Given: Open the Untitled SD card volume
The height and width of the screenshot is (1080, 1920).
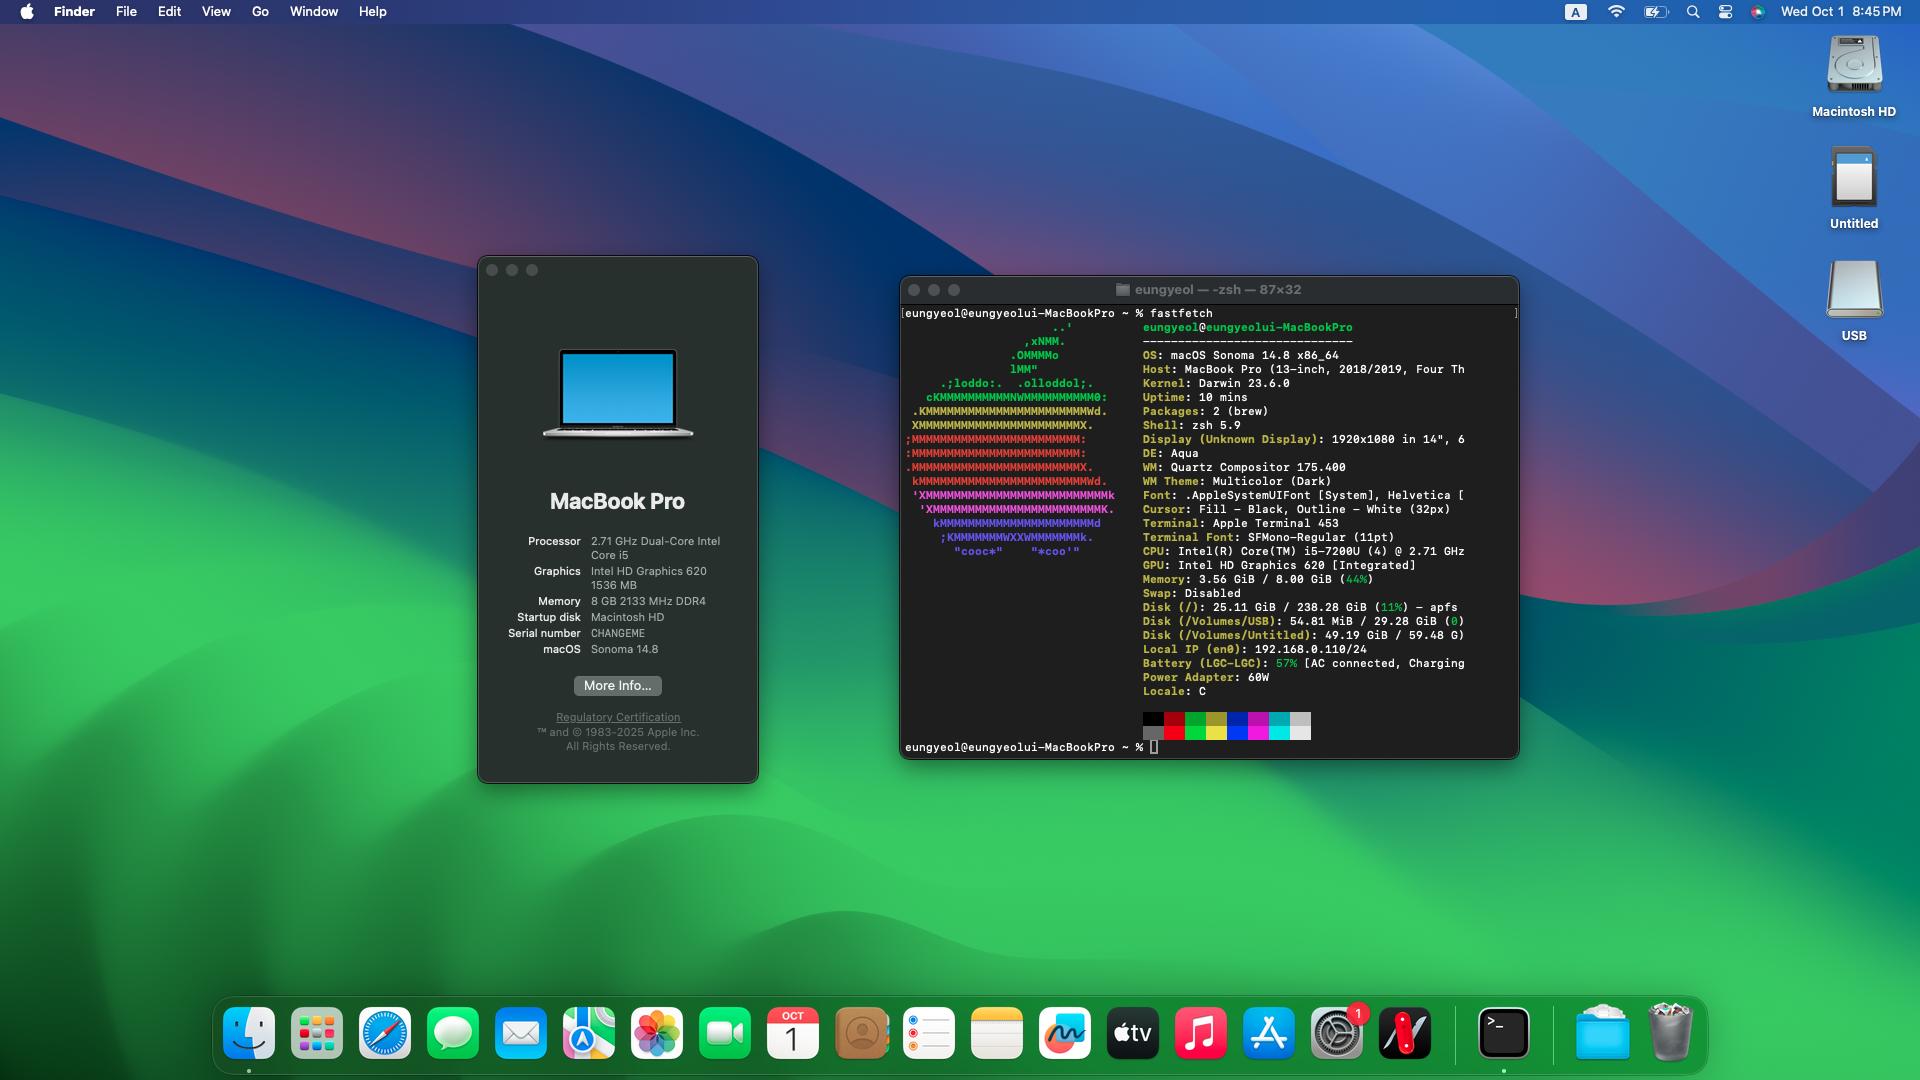Looking at the screenshot, I should pyautogui.click(x=1854, y=178).
